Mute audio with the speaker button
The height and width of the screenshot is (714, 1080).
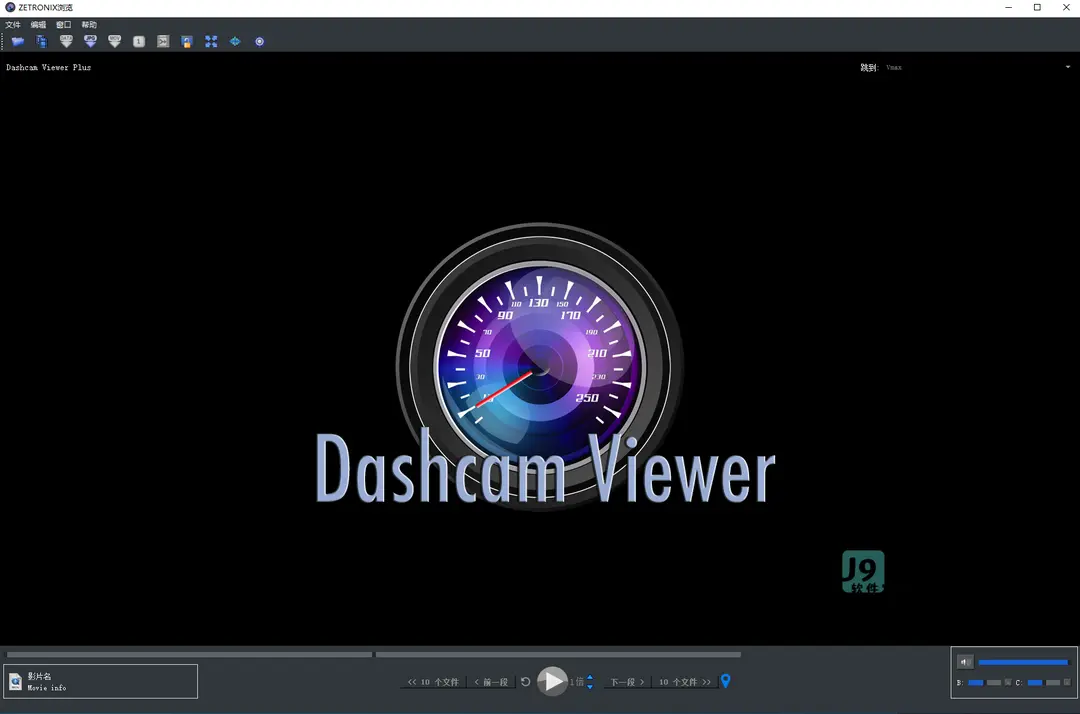[965, 662]
